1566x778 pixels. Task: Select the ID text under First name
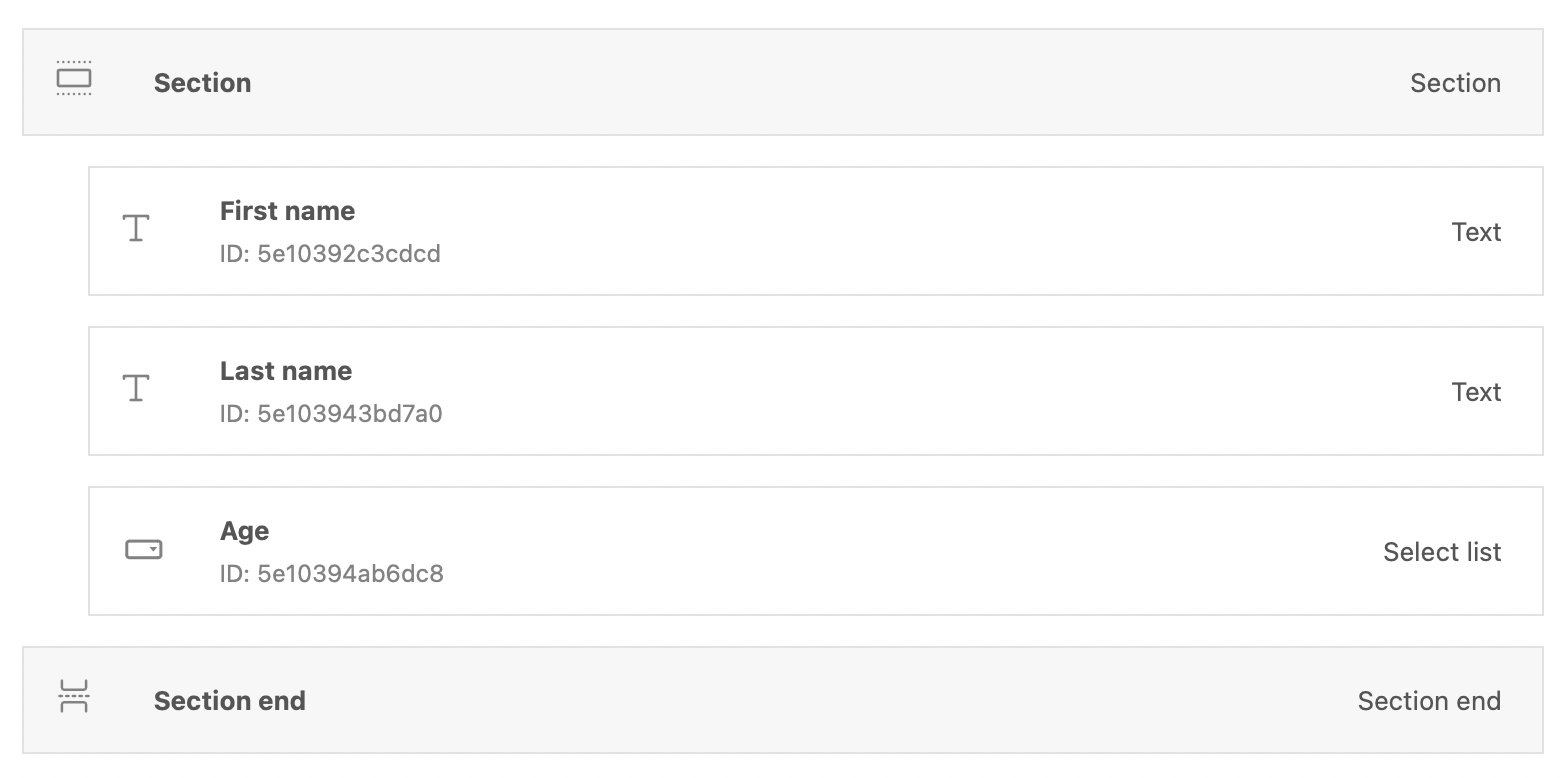330,253
